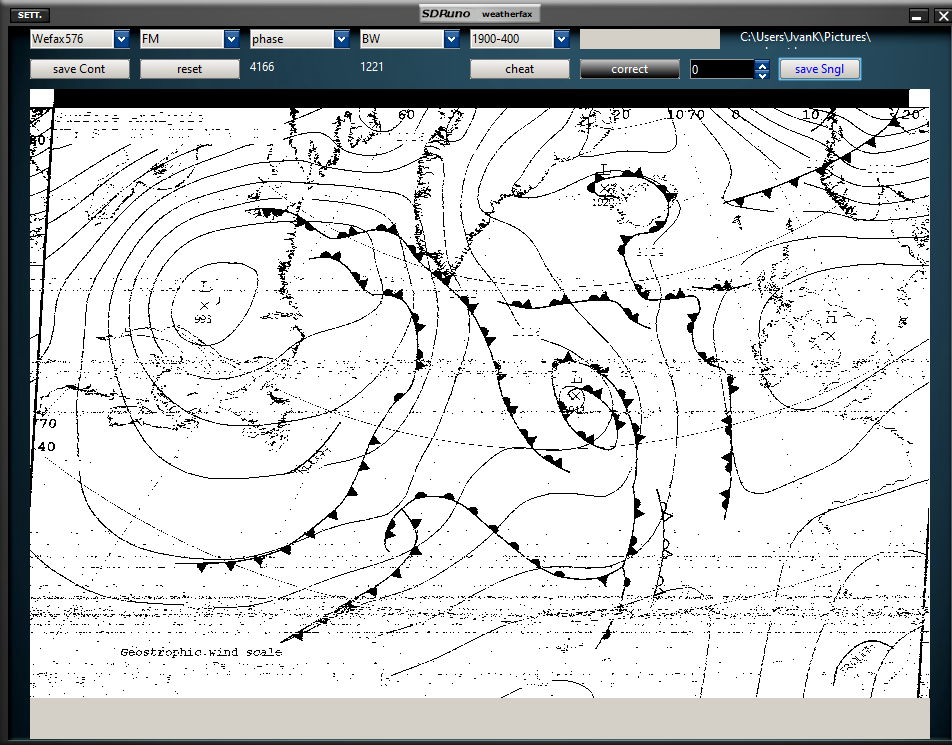This screenshot has width=952, height=745.
Task: Open the FM demodulation dropdown arrow
Action: [231, 39]
